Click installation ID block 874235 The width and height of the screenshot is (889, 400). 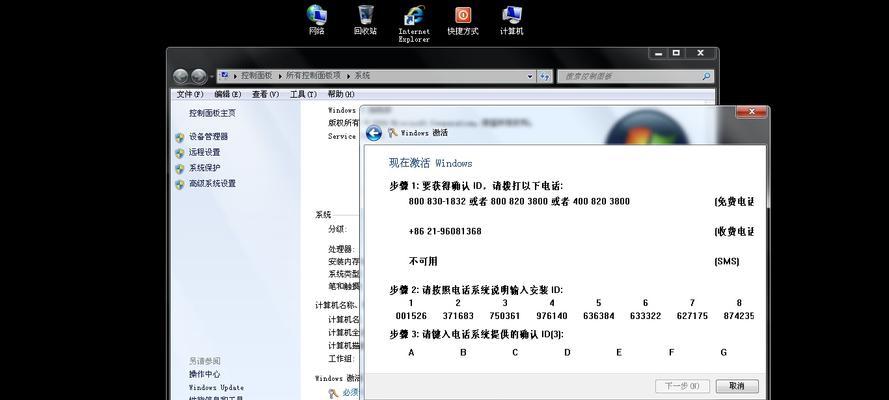(739, 316)
